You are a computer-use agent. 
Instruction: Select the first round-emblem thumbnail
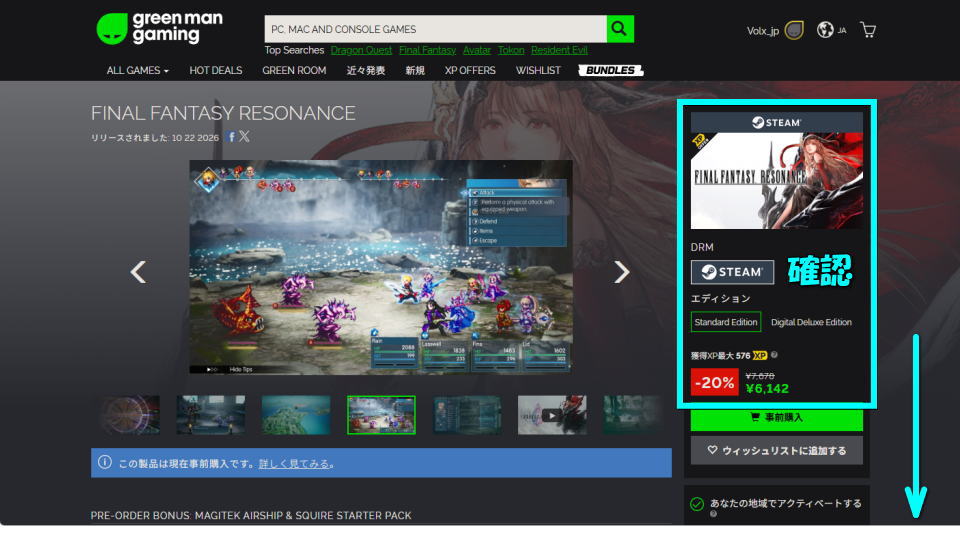130,414
